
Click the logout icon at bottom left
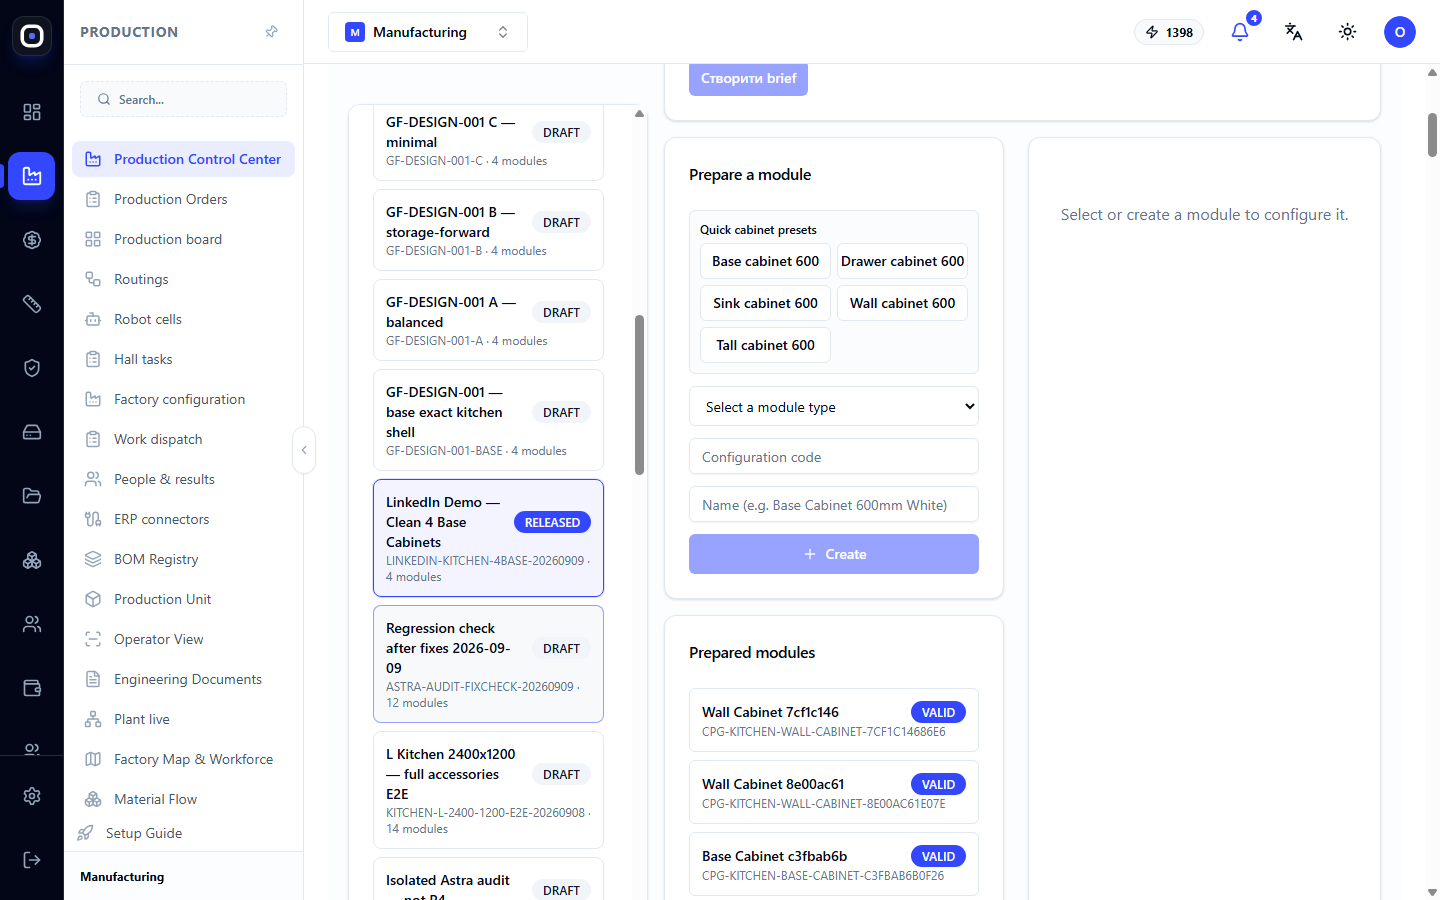pyautogui.click(x=32, y=860)
